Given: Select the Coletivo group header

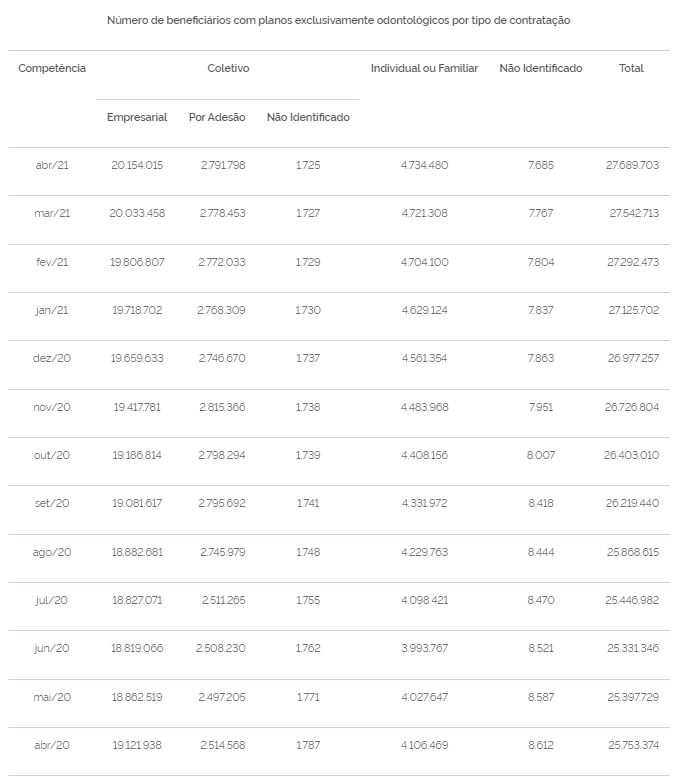Looking at the screenshot, I should [228, 68].
